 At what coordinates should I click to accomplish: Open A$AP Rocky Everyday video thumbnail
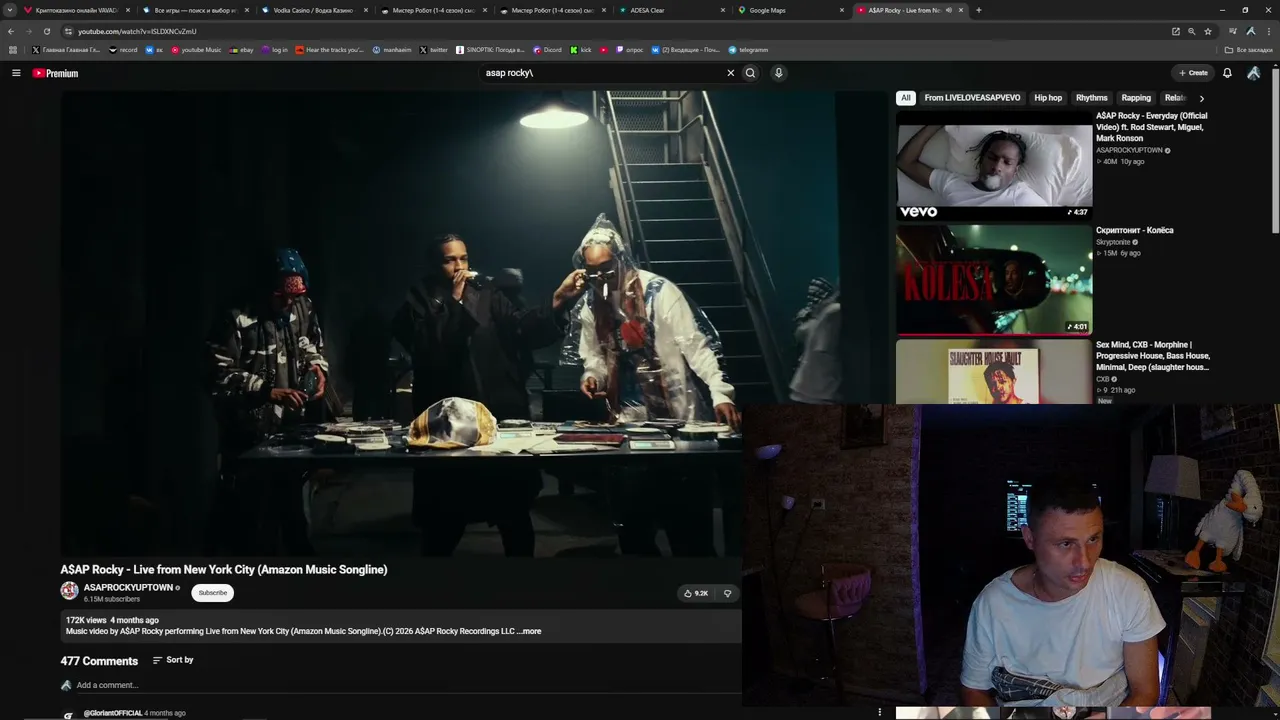click(994, 165)
